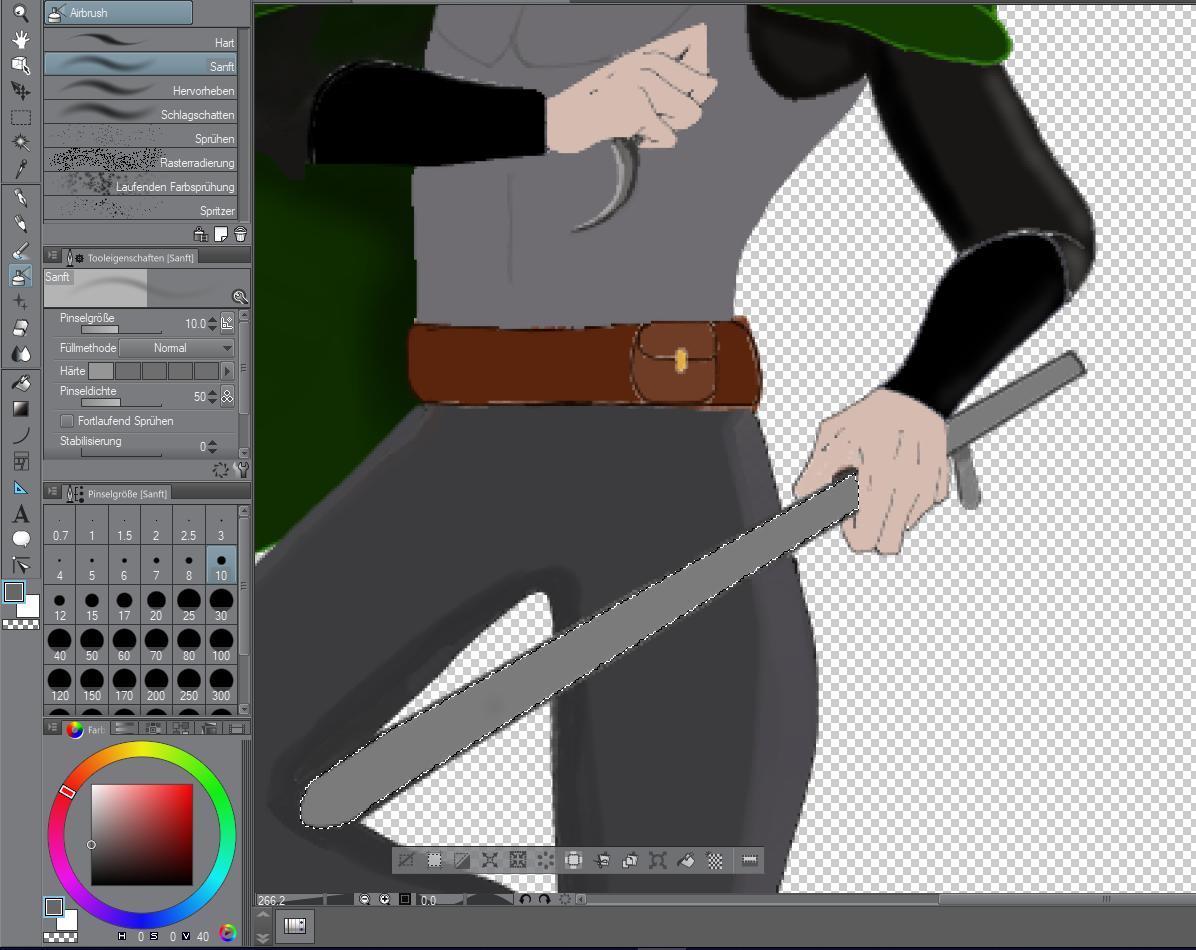
Task: Choose the Laufenden Farbsprühung sub tool
Action: [x=140, y=184]
